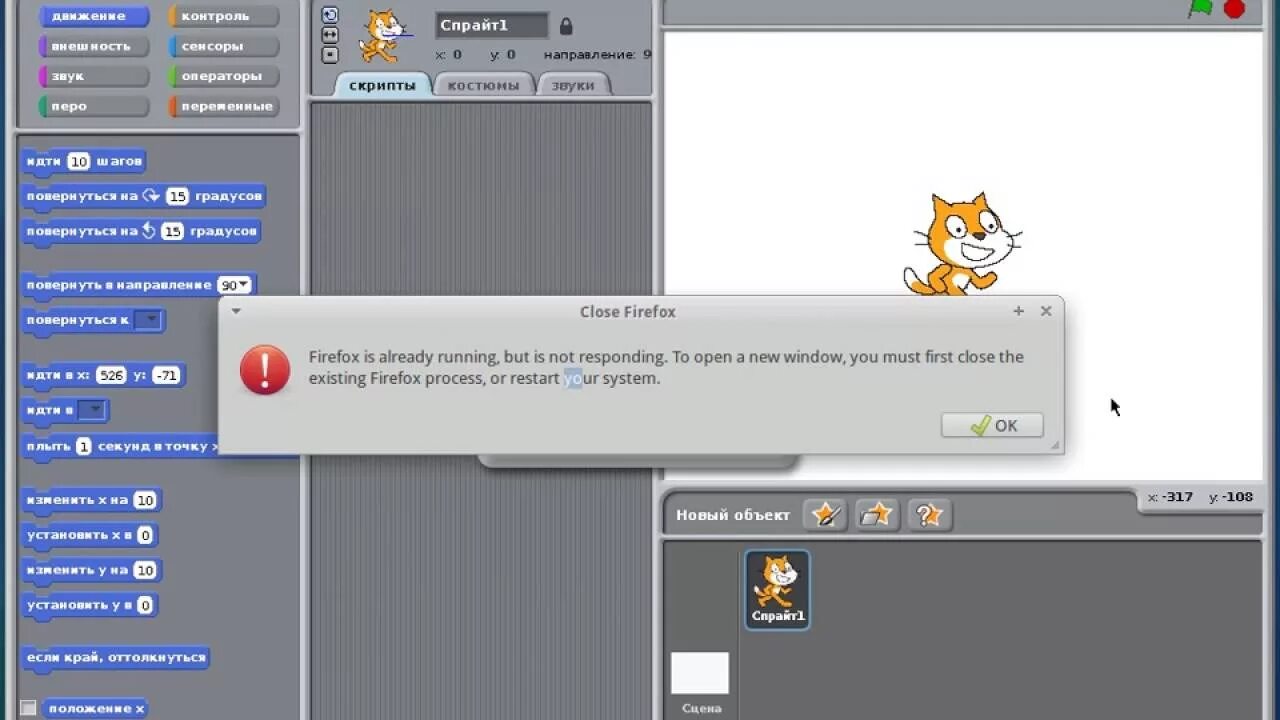This screenshot has width=1280, height=720.
Task: Select the перо block category
Action: 93,106
